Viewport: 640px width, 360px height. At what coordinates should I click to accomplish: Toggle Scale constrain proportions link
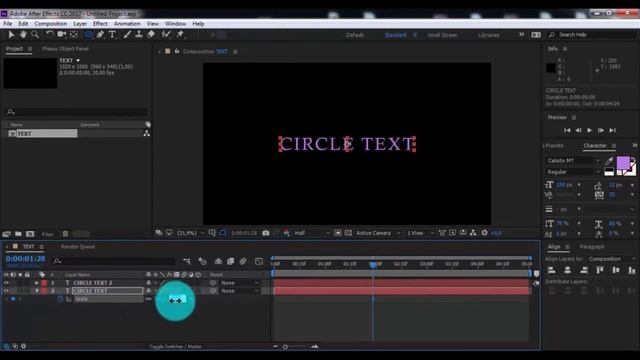(149, 299)
